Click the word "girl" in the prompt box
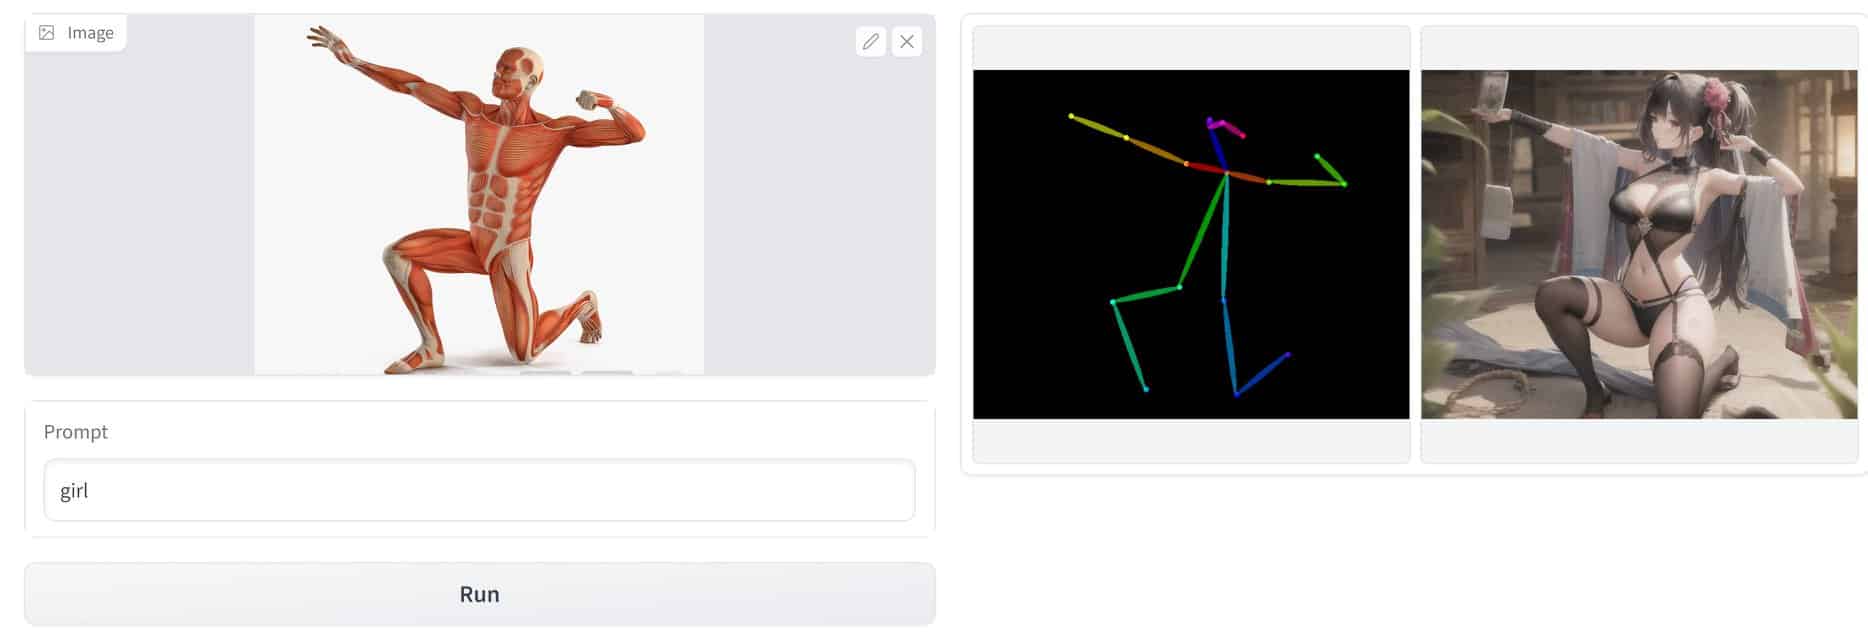 (x=74, y=491)
